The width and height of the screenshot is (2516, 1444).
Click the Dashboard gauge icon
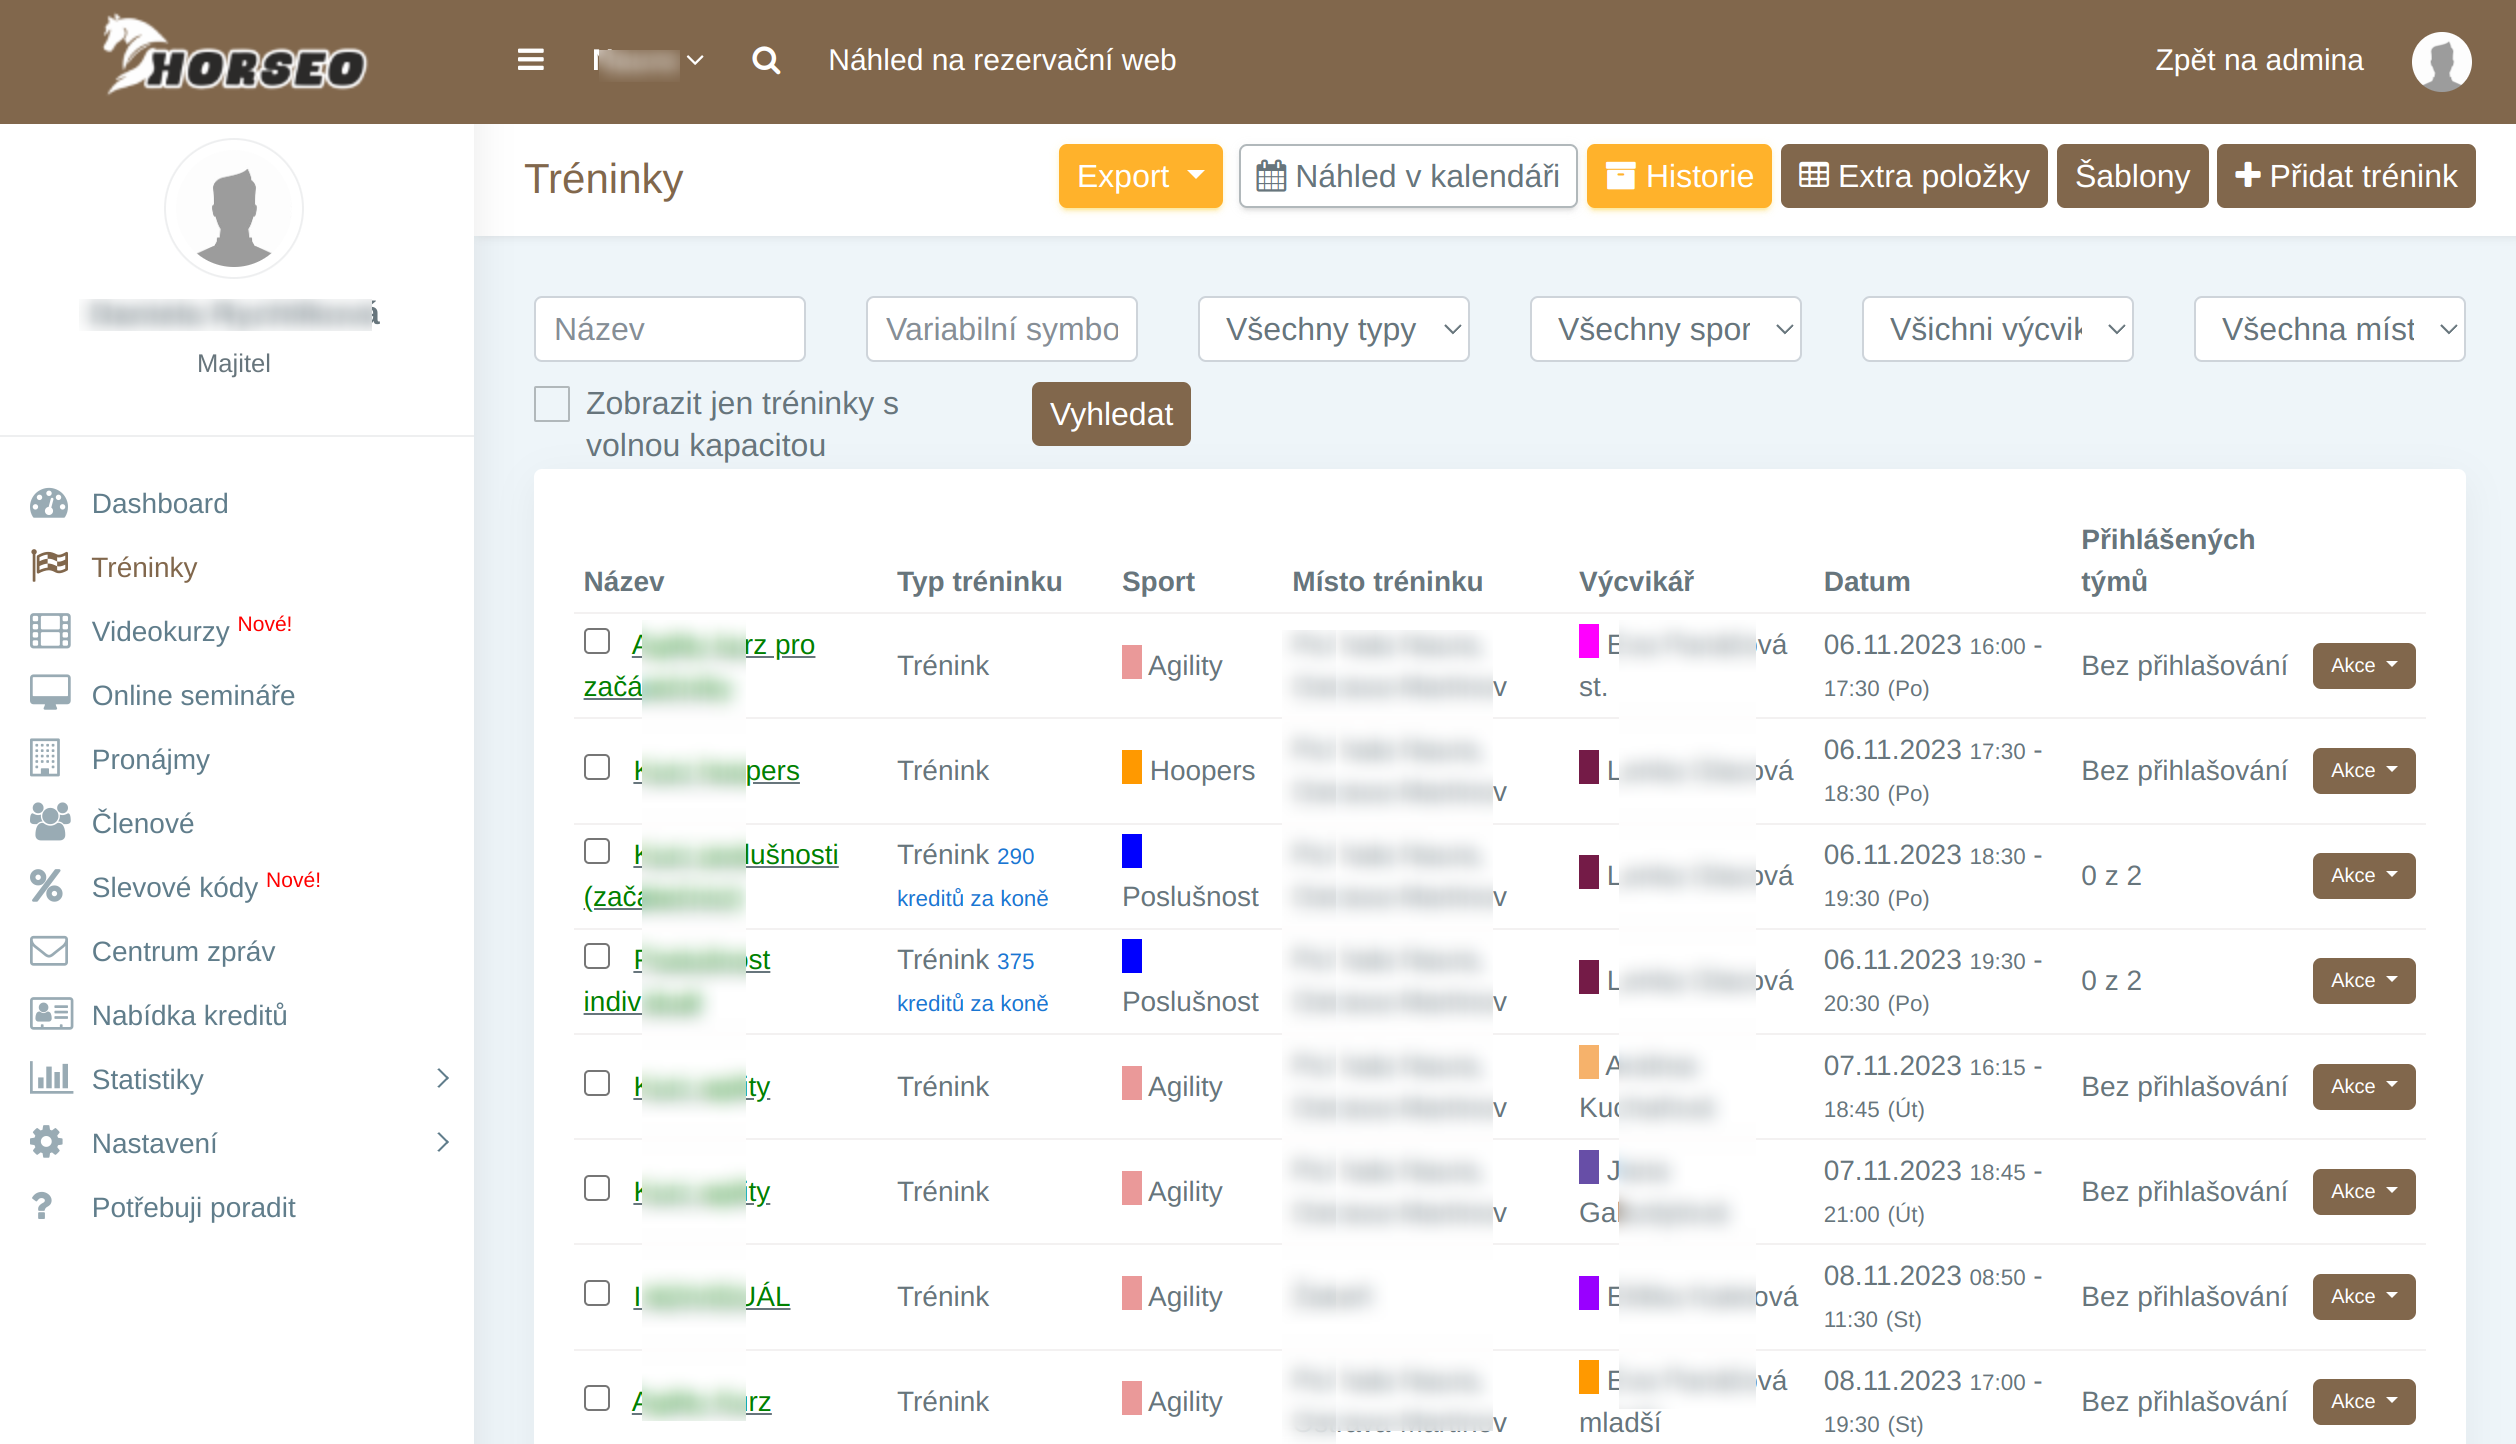49,503
